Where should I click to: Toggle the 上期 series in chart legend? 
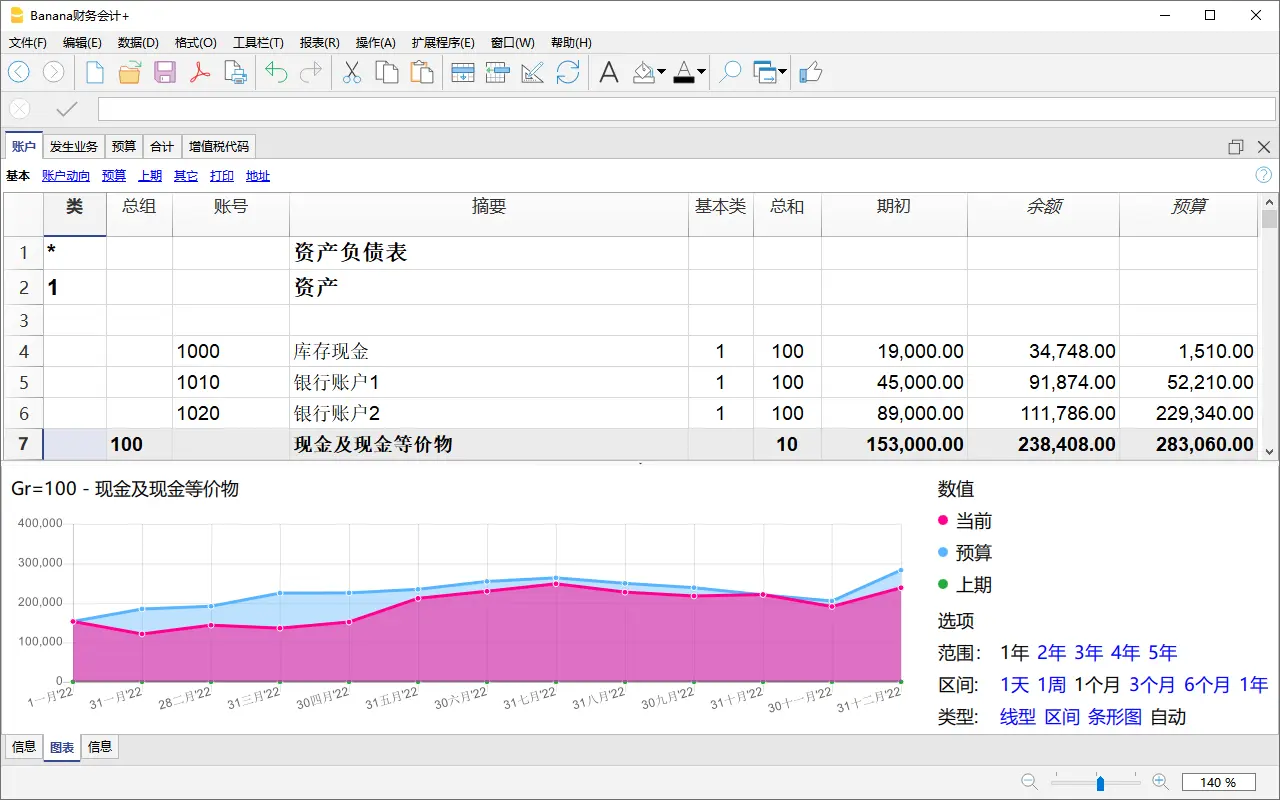[973, 585]
